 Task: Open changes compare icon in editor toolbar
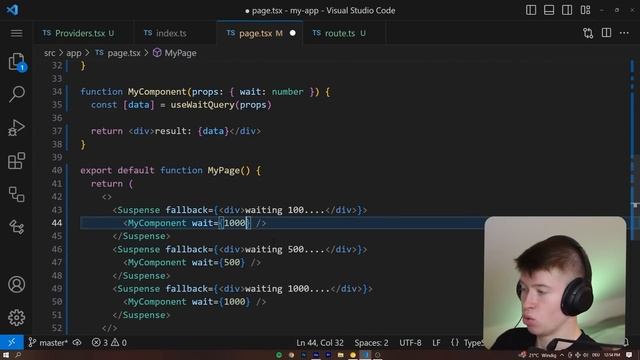(588, 33)
